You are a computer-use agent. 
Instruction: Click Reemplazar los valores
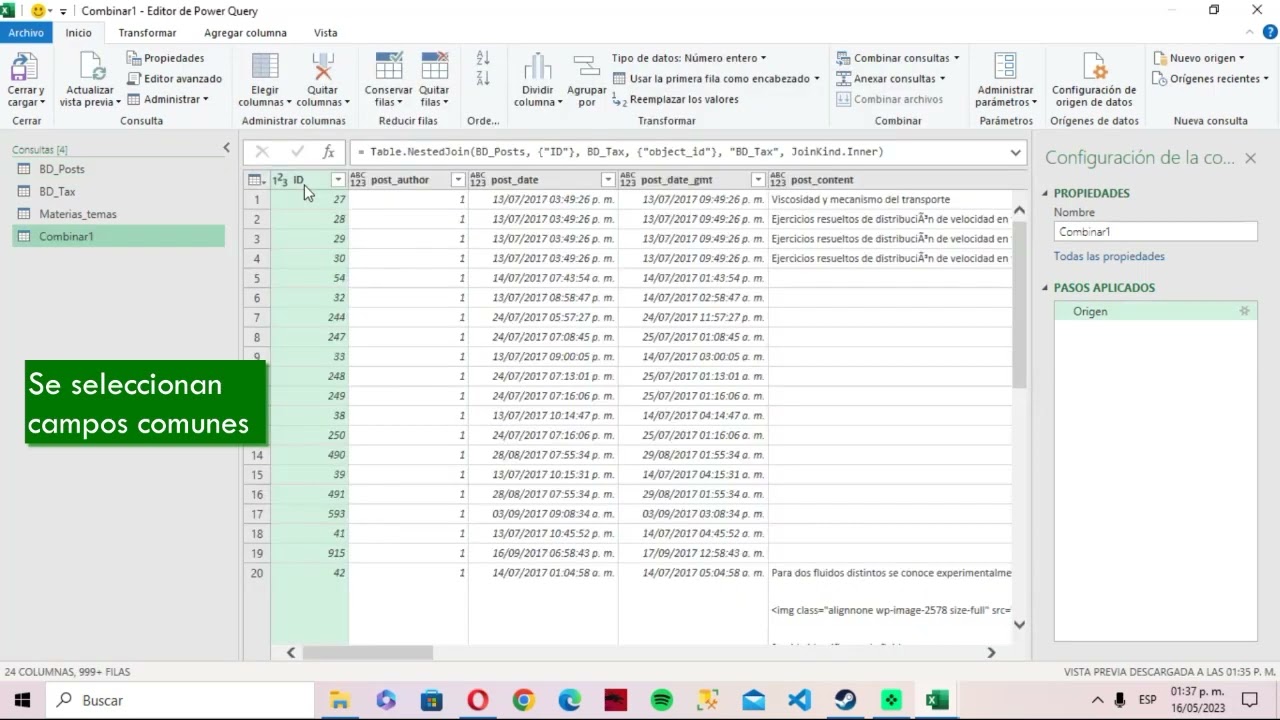pos(676,99)
